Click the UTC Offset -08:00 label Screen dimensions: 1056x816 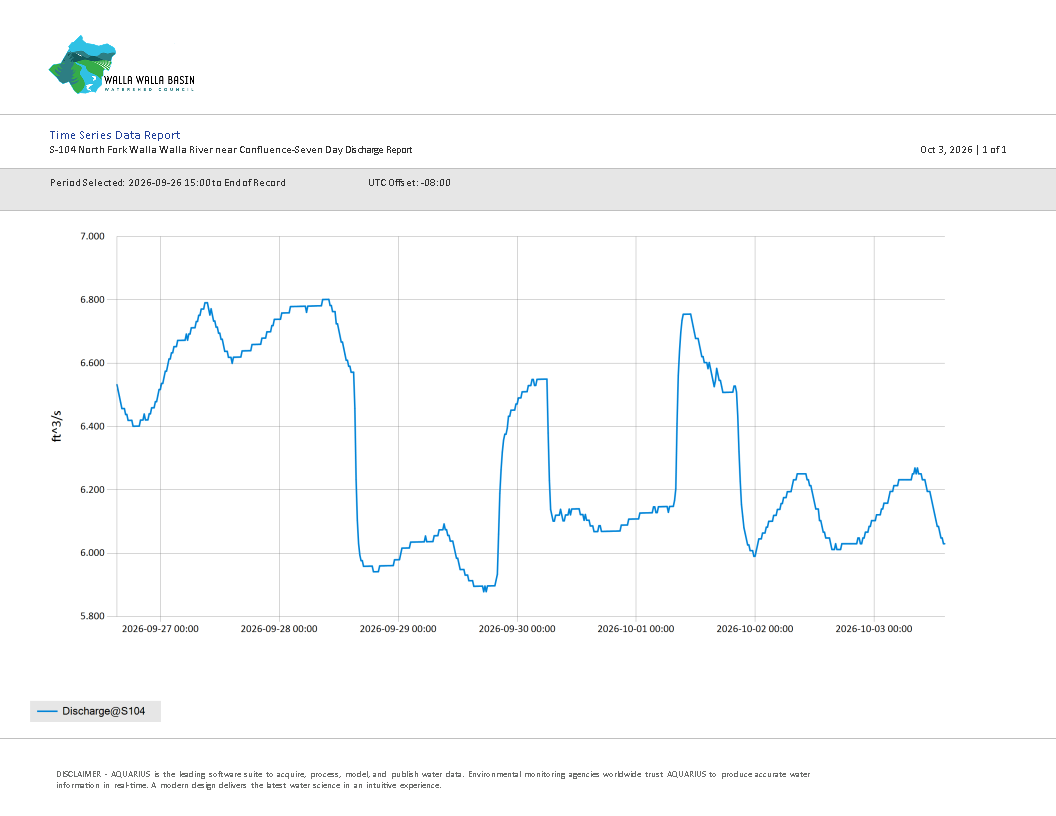pyautogui.click(x=409, y=182)
